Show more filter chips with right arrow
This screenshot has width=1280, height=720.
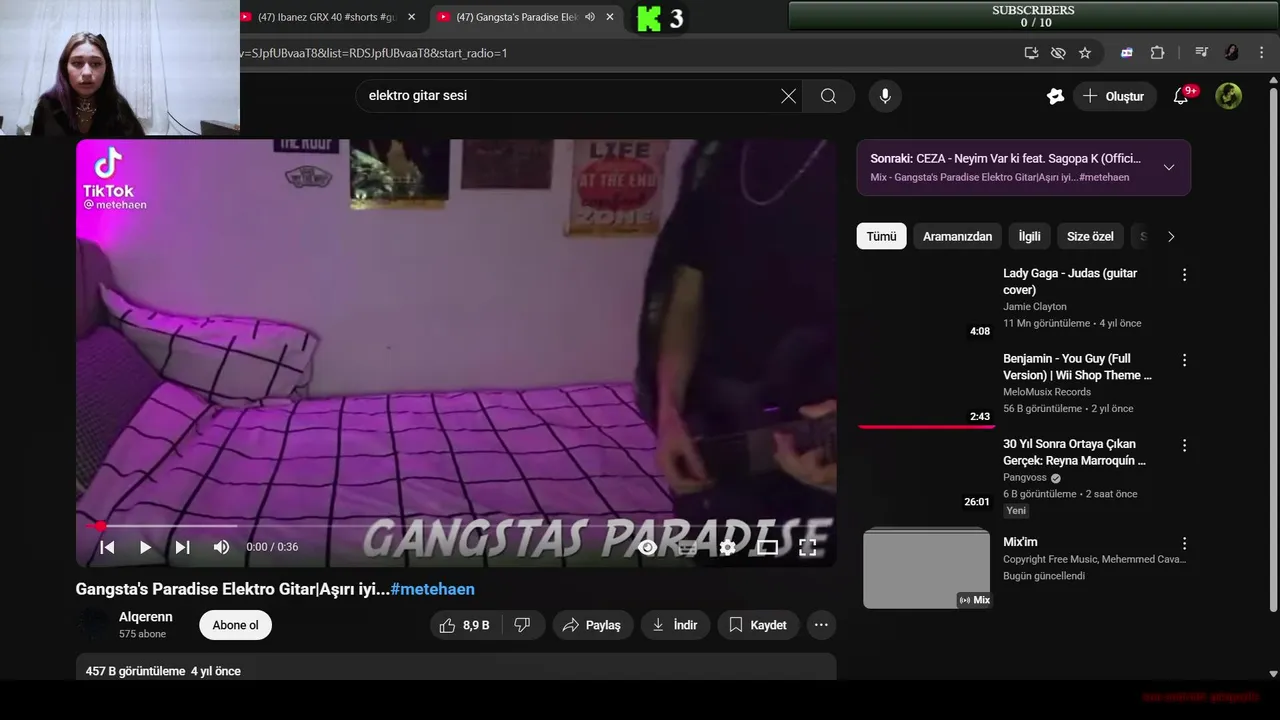[x=1171, y=236]
